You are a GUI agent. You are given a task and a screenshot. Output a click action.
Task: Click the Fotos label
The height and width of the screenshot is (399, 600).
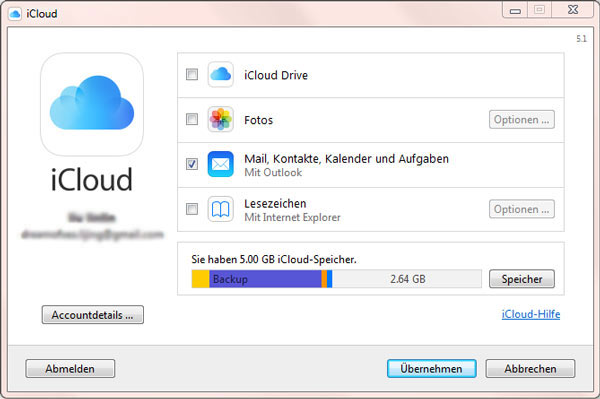click(x=258, y=120)
